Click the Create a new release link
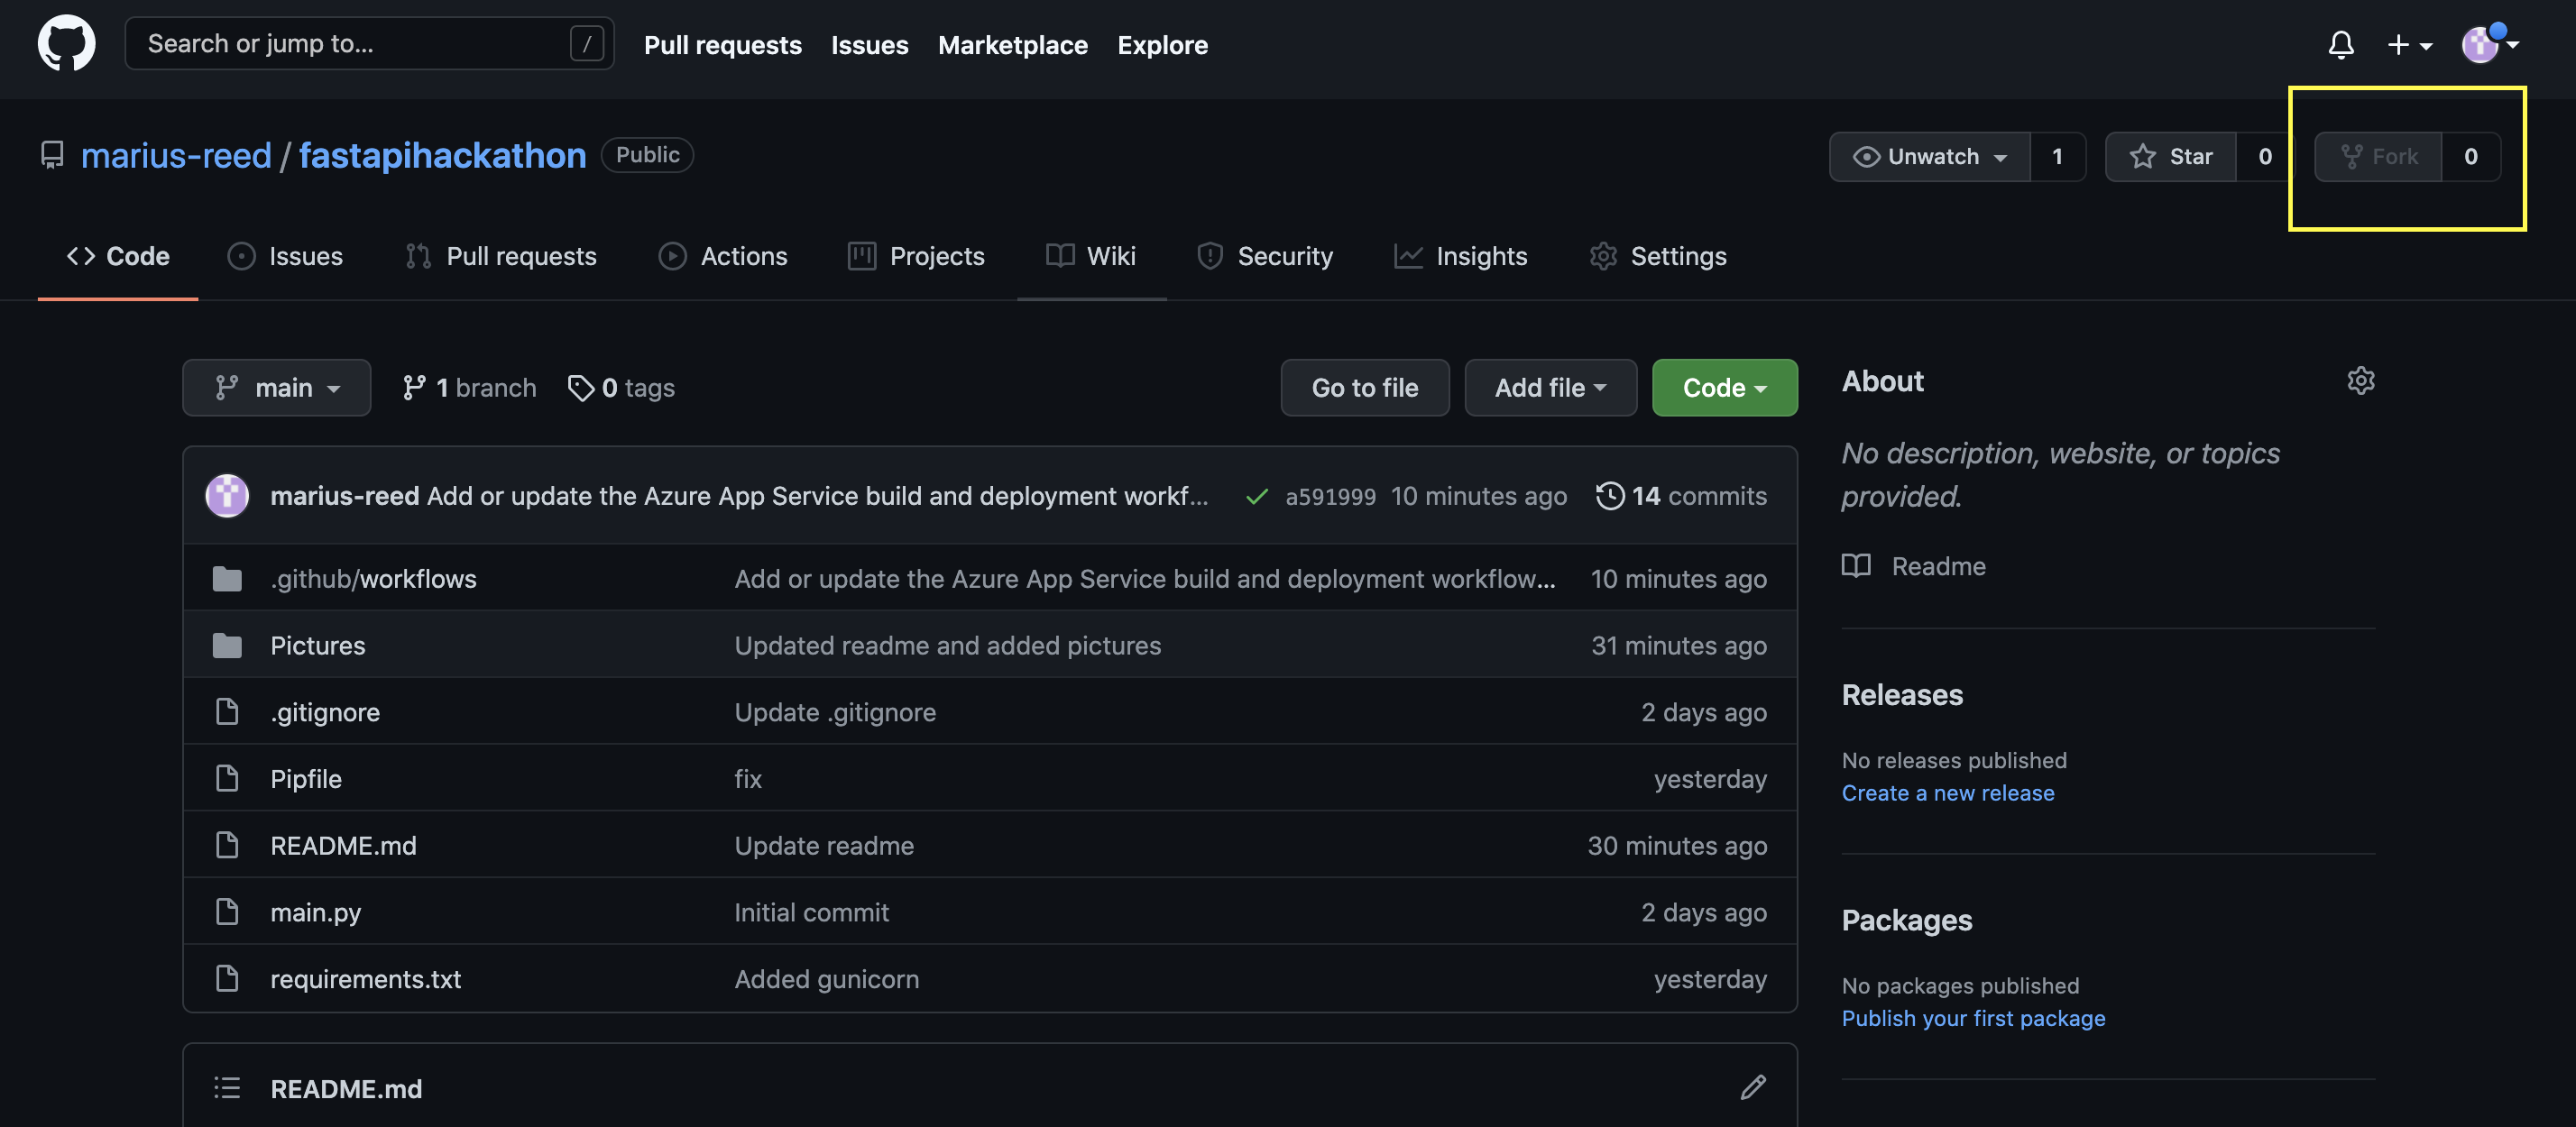 [x=1948, y=792]
